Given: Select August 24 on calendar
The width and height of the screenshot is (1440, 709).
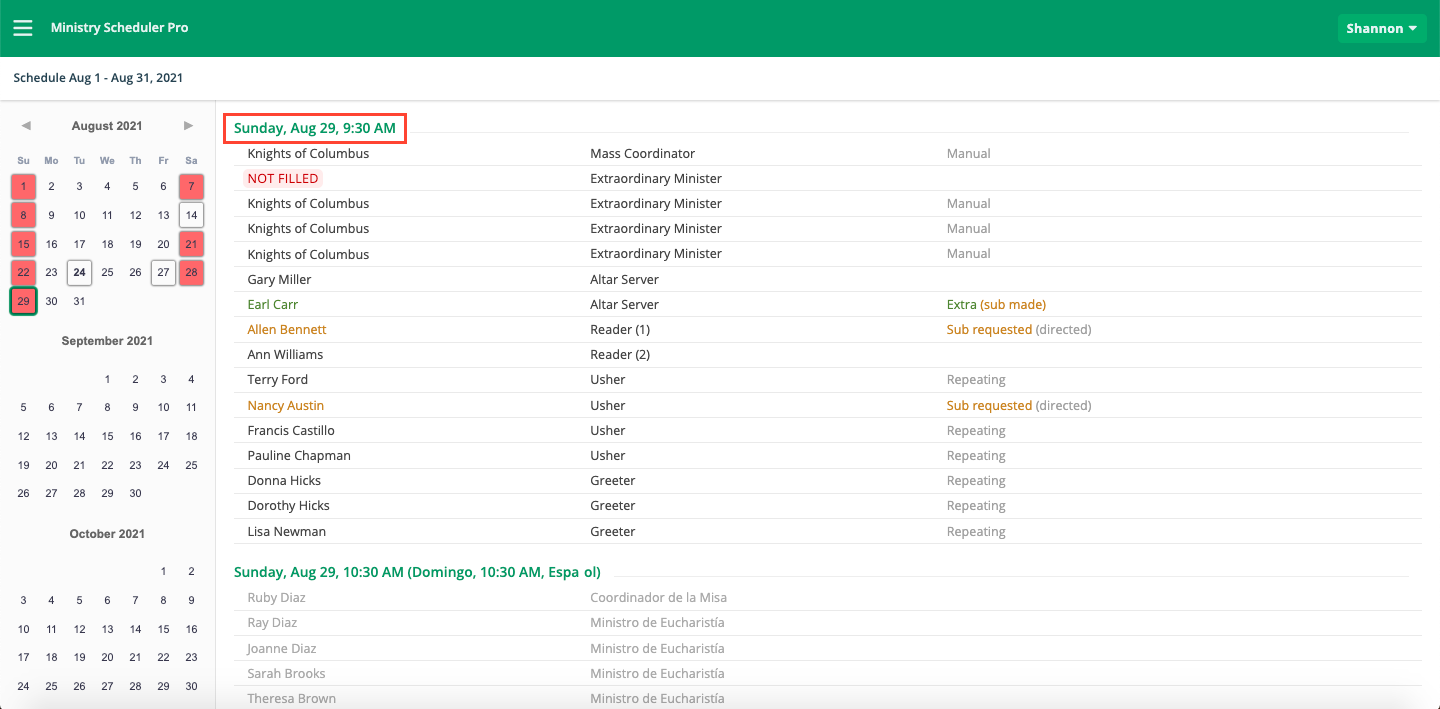Looking at the screenshot, I should 79,272.
